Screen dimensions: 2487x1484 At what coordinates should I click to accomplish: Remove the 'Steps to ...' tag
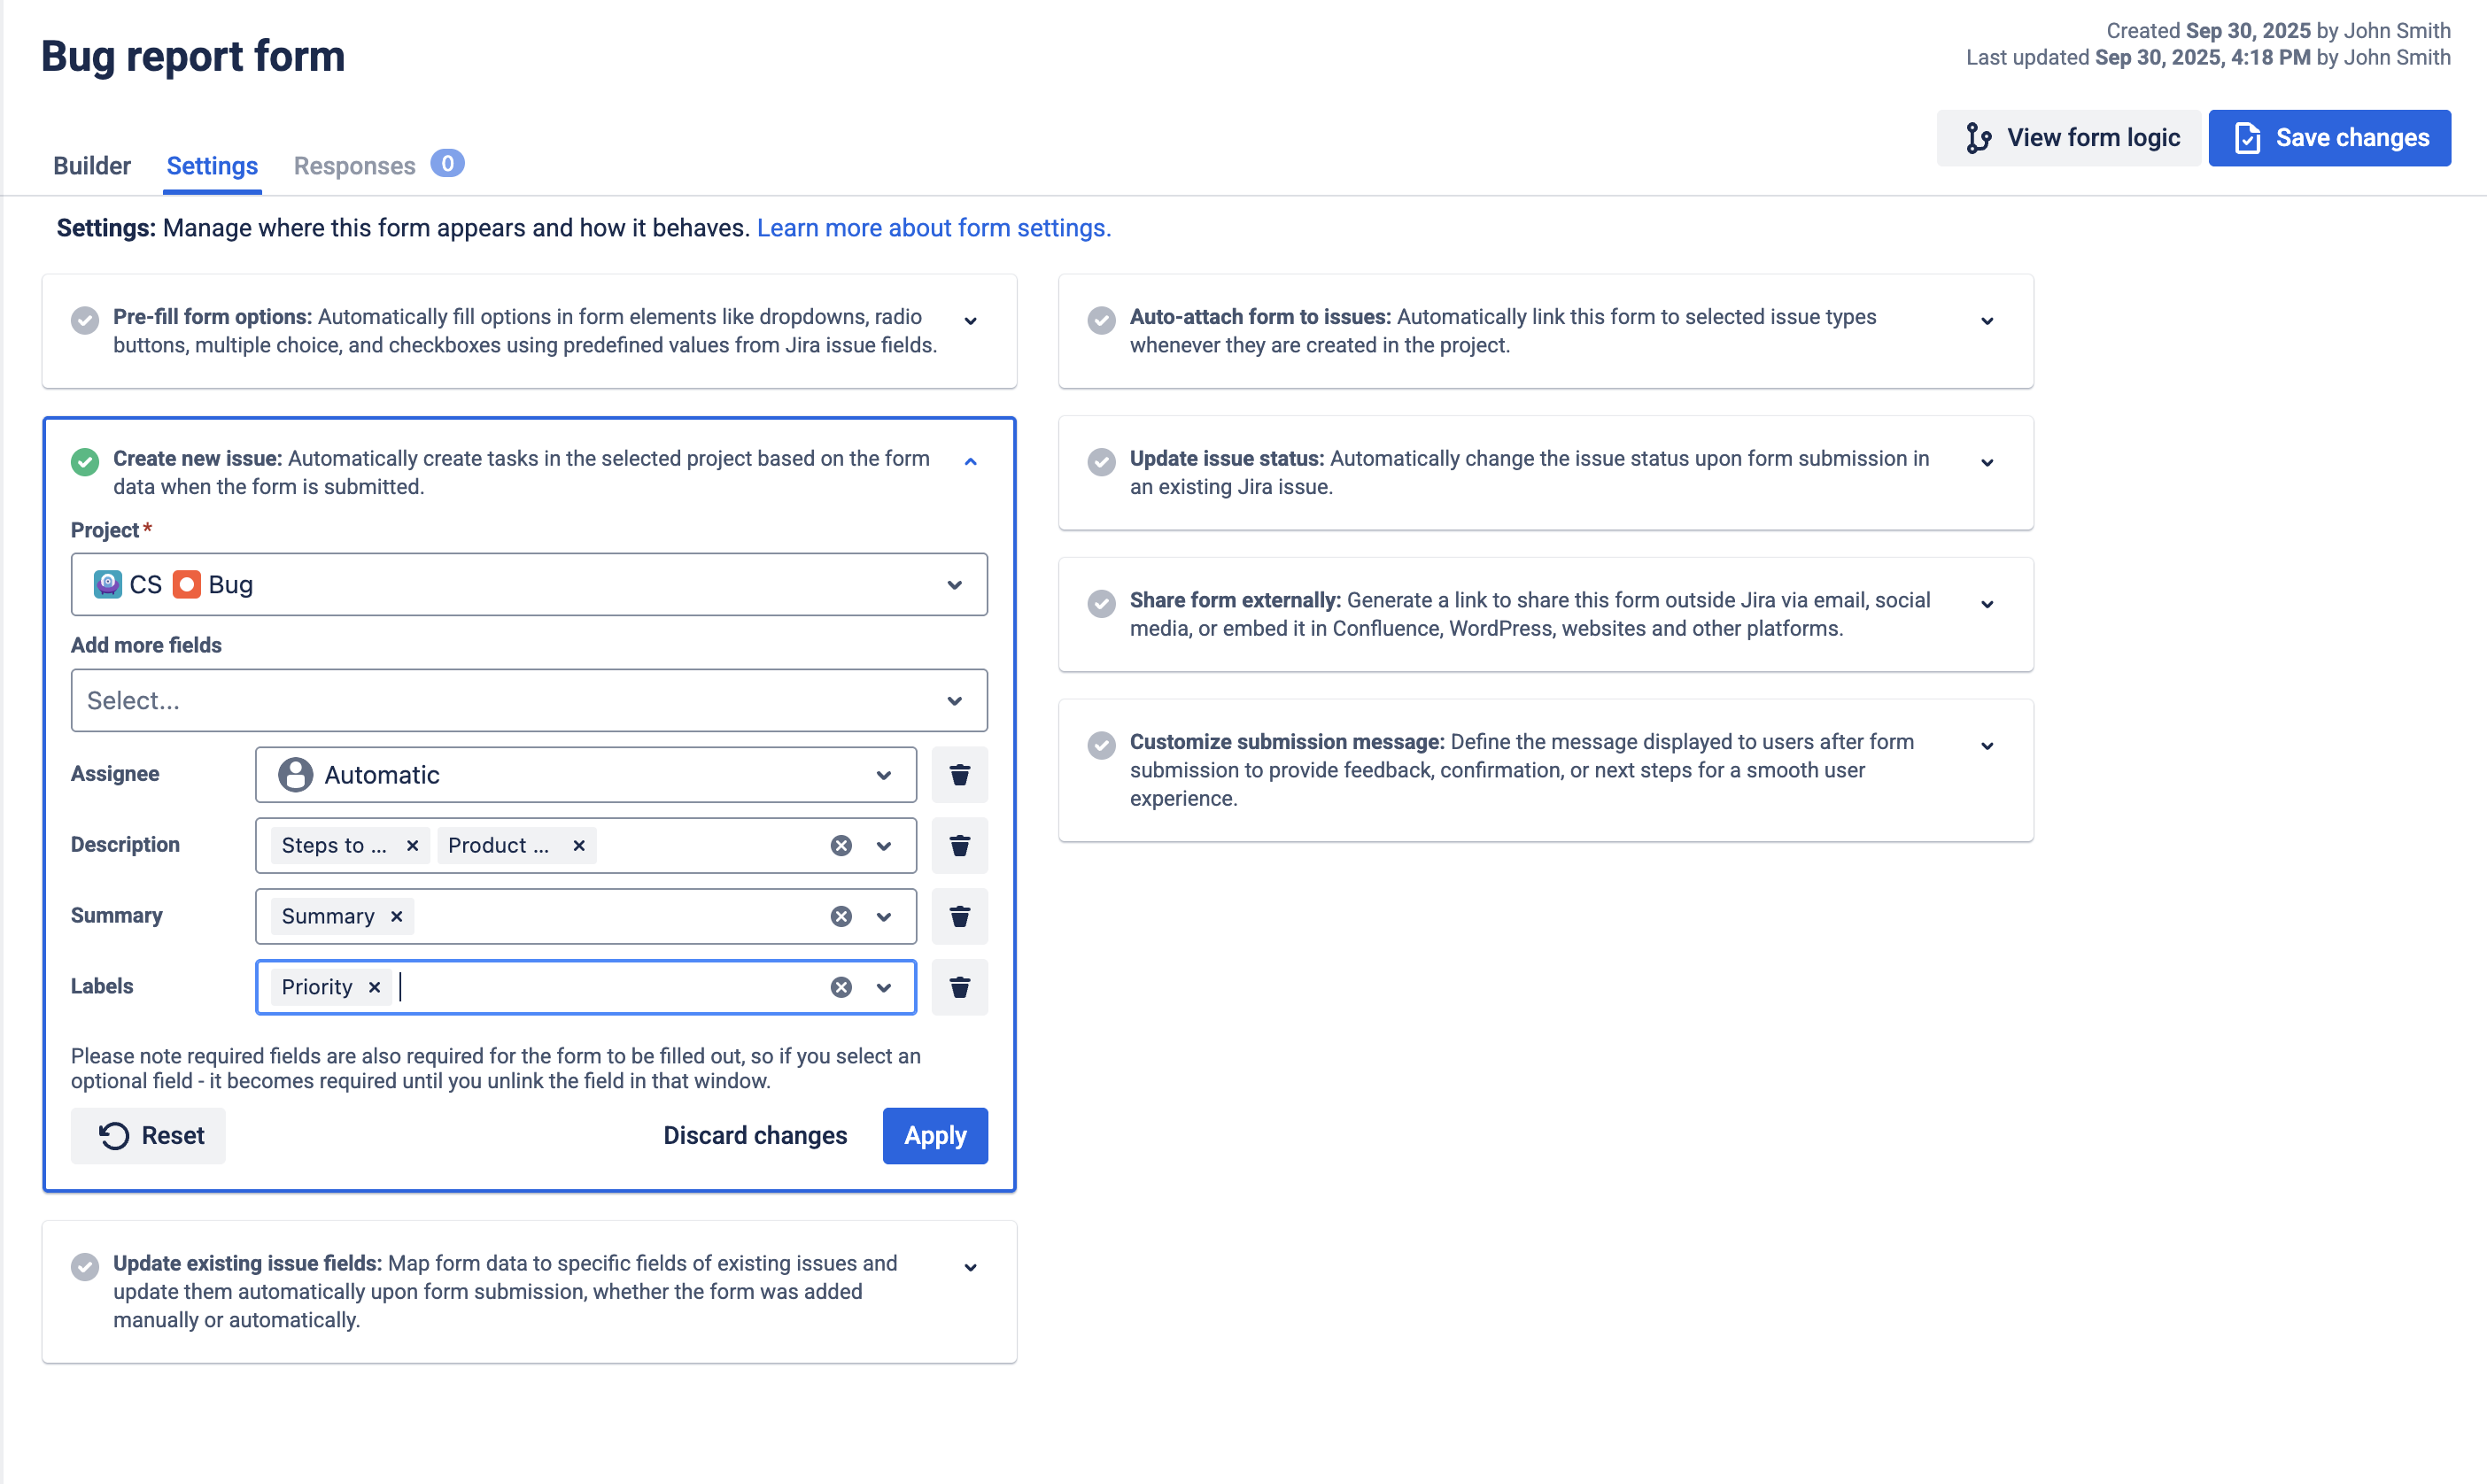tap(412, 846)
